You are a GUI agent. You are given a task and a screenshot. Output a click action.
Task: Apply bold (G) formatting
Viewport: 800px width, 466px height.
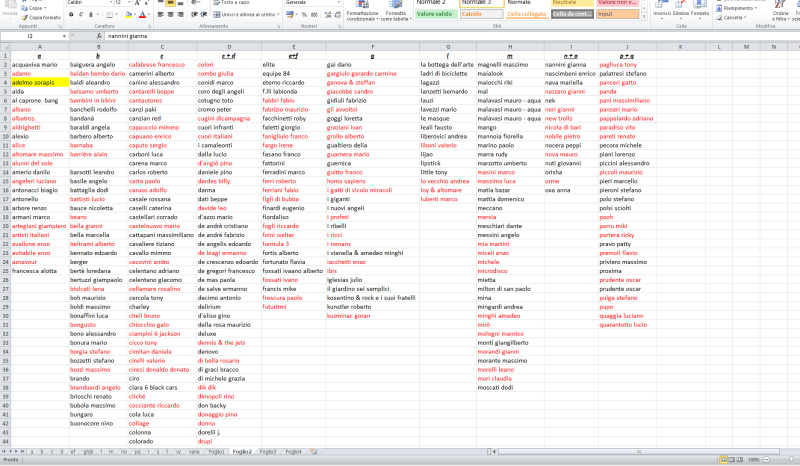point(71,15)
